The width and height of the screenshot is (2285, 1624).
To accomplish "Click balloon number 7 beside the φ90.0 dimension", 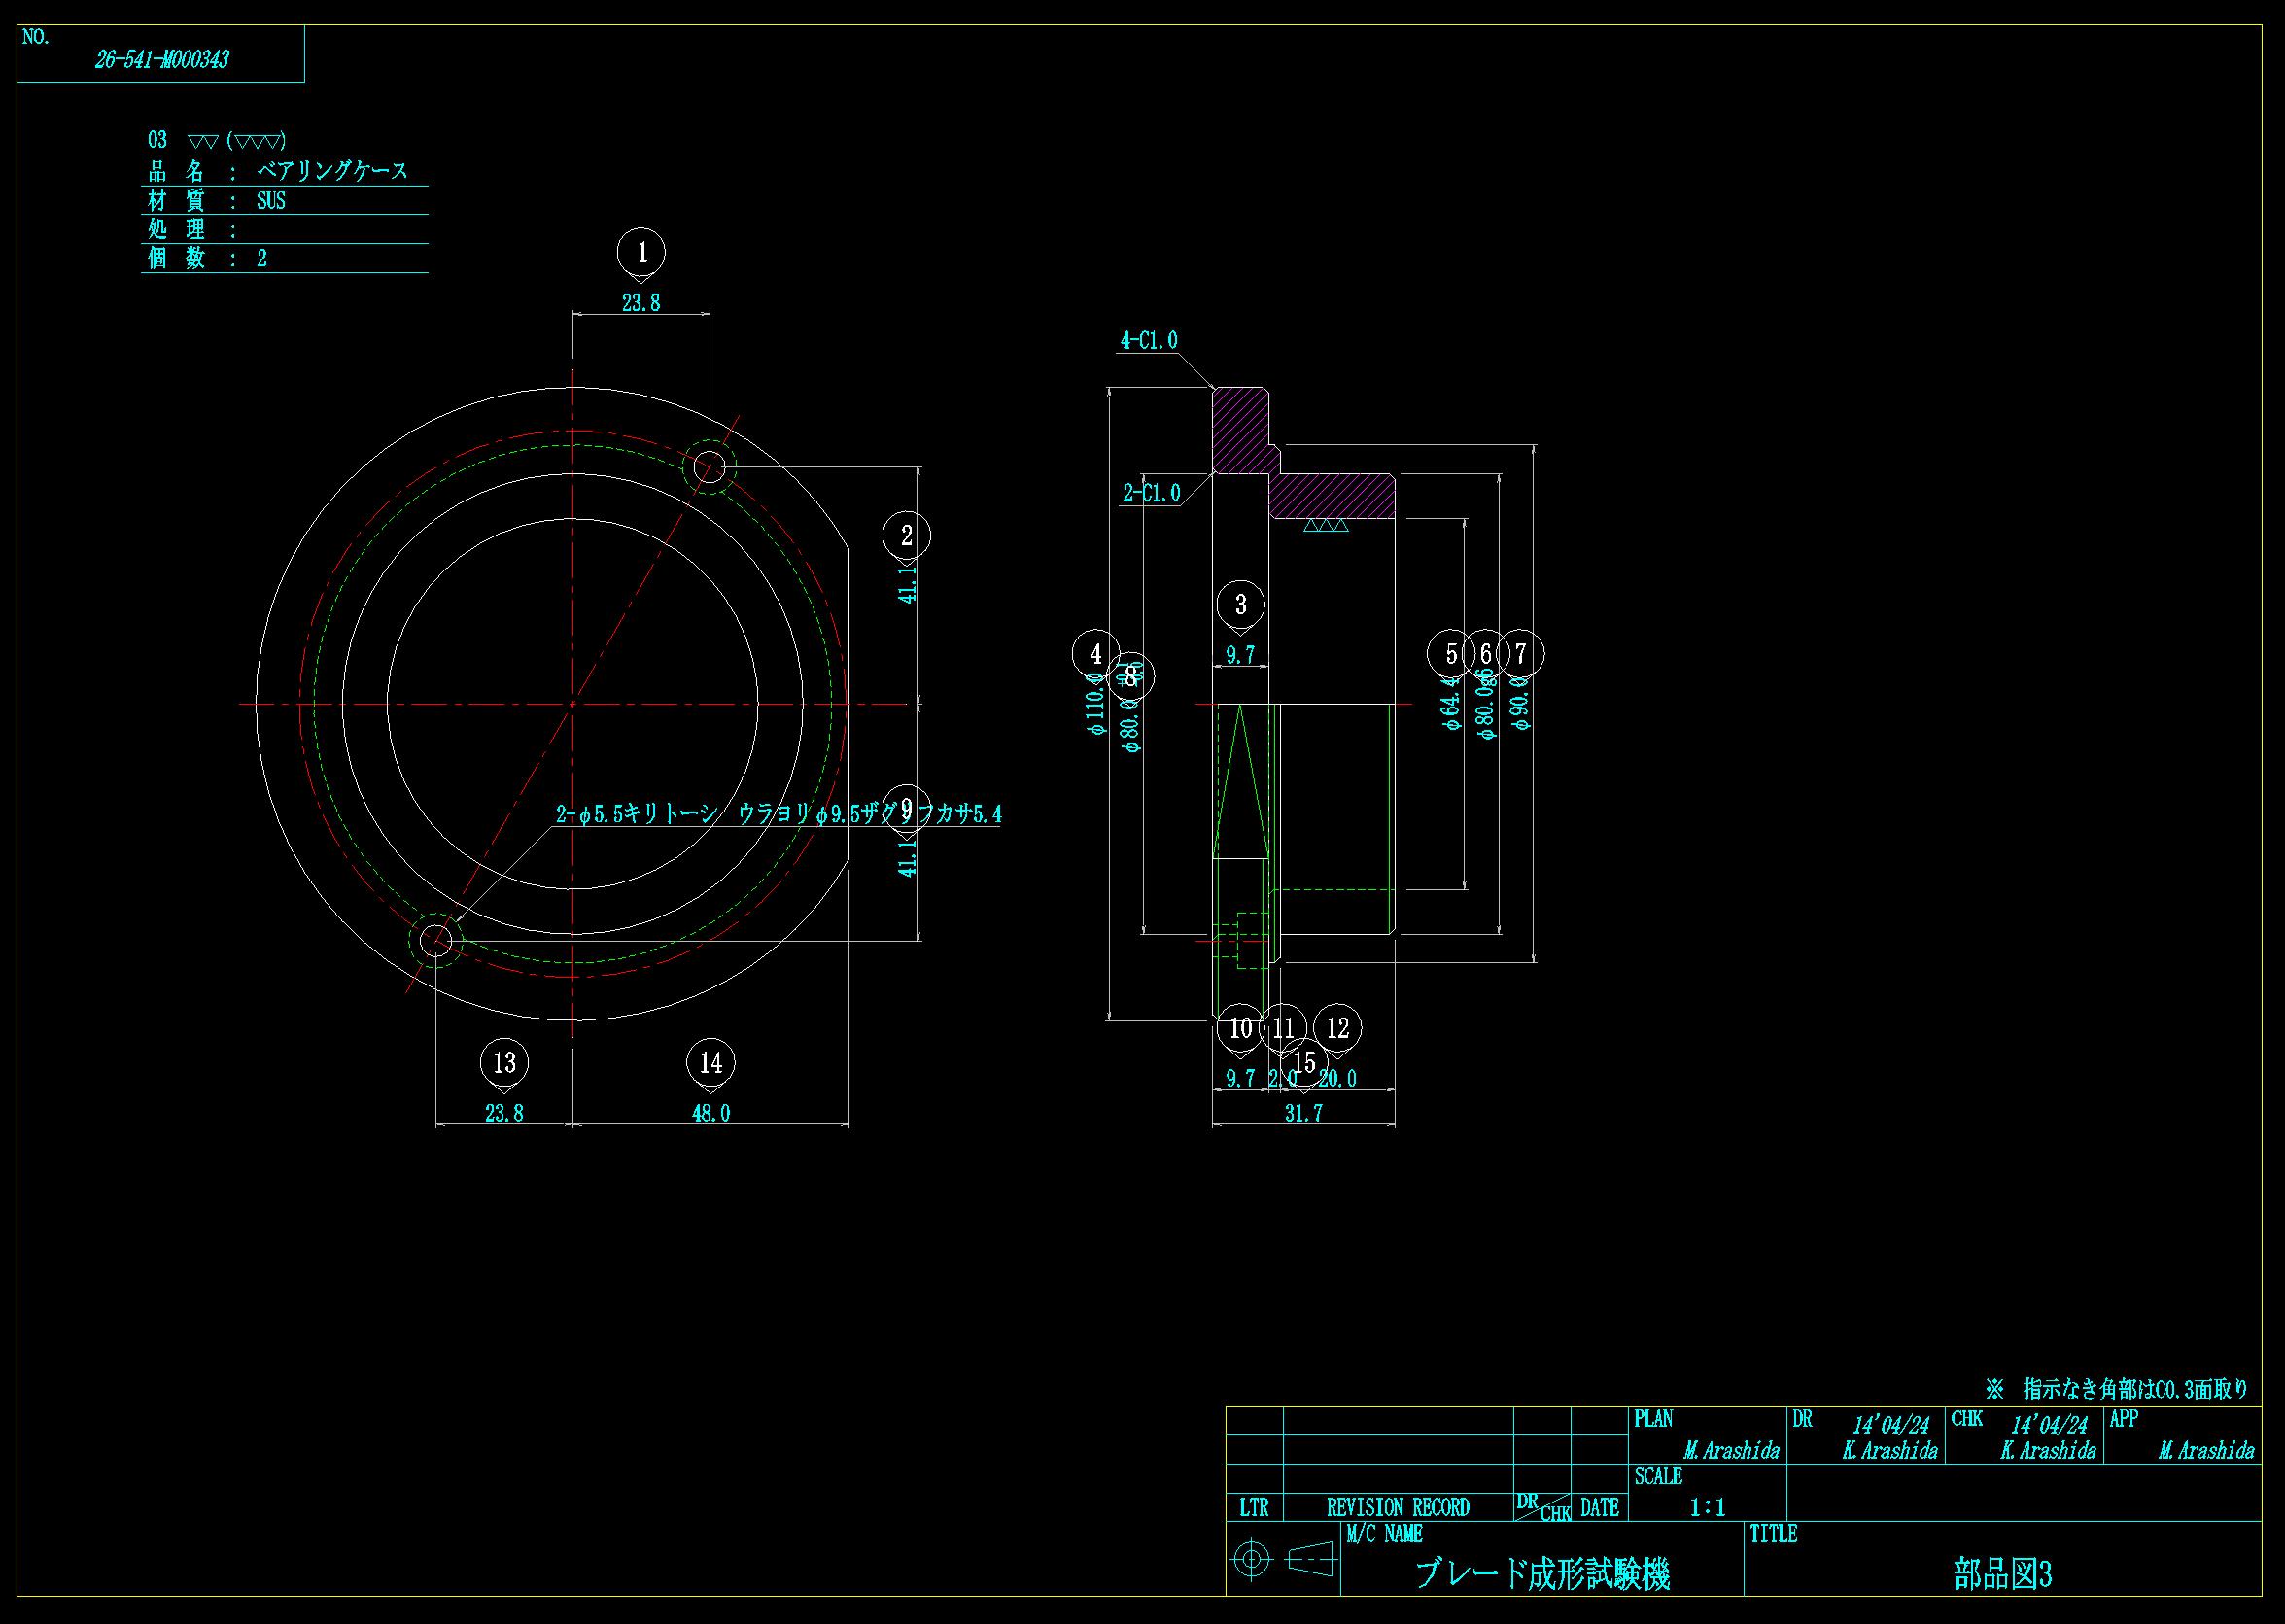I will coord(1520,653).
